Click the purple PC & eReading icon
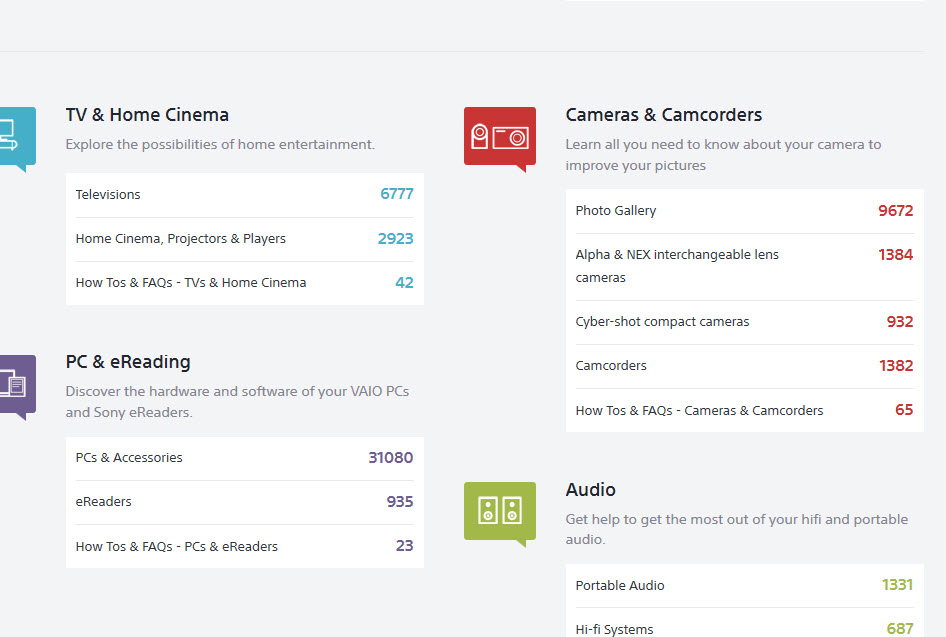 [15, 384]
